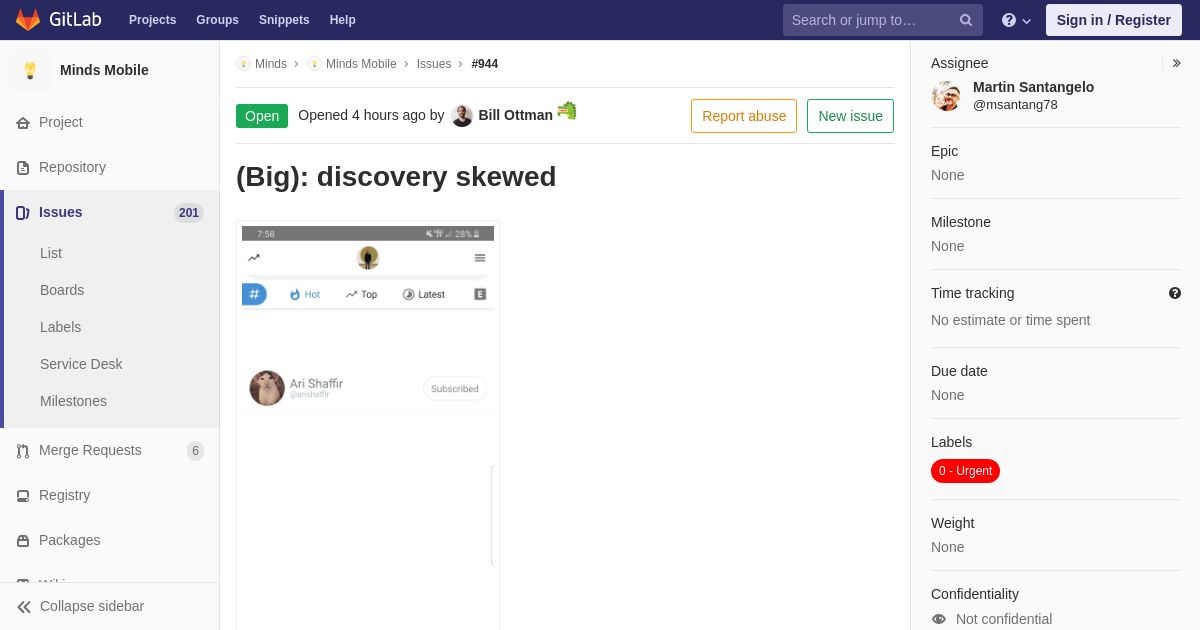Viewport: 1200px width, 630px height.
Task: Click the Minds Mobile icon in breadcrumb
Action: tap(314, 64)
